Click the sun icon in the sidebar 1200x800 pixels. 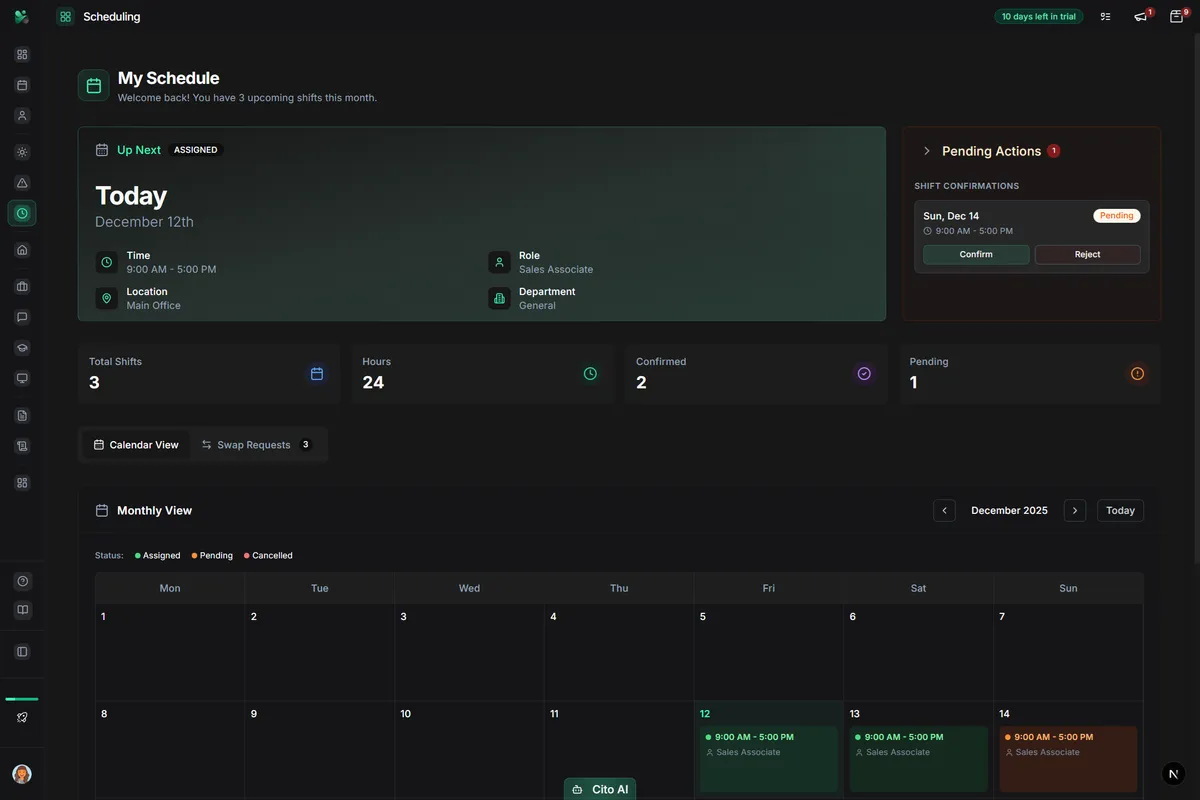click(22, 152)
